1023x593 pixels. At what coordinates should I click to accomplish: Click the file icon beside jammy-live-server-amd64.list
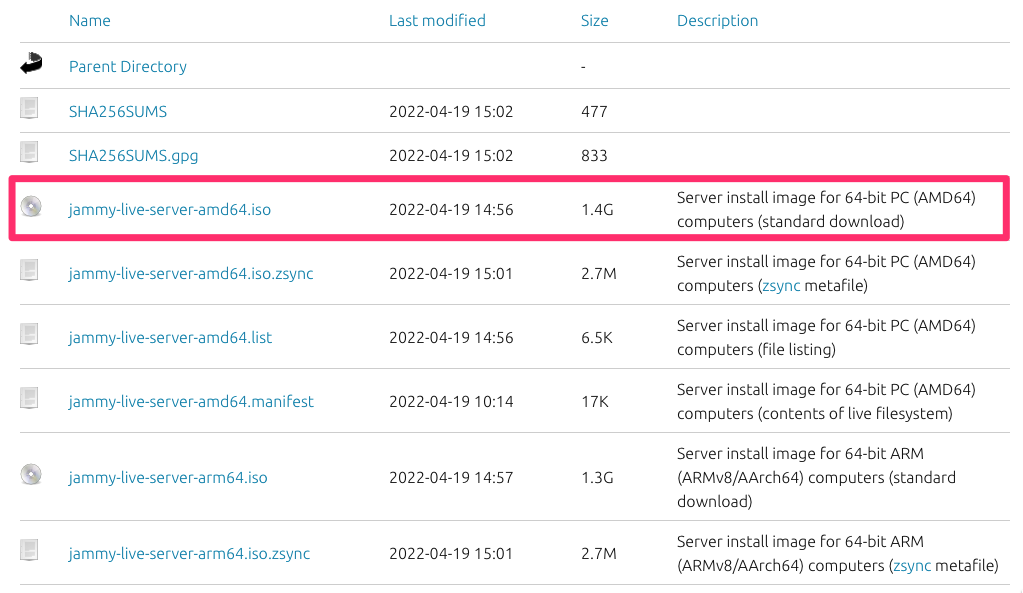29,334
